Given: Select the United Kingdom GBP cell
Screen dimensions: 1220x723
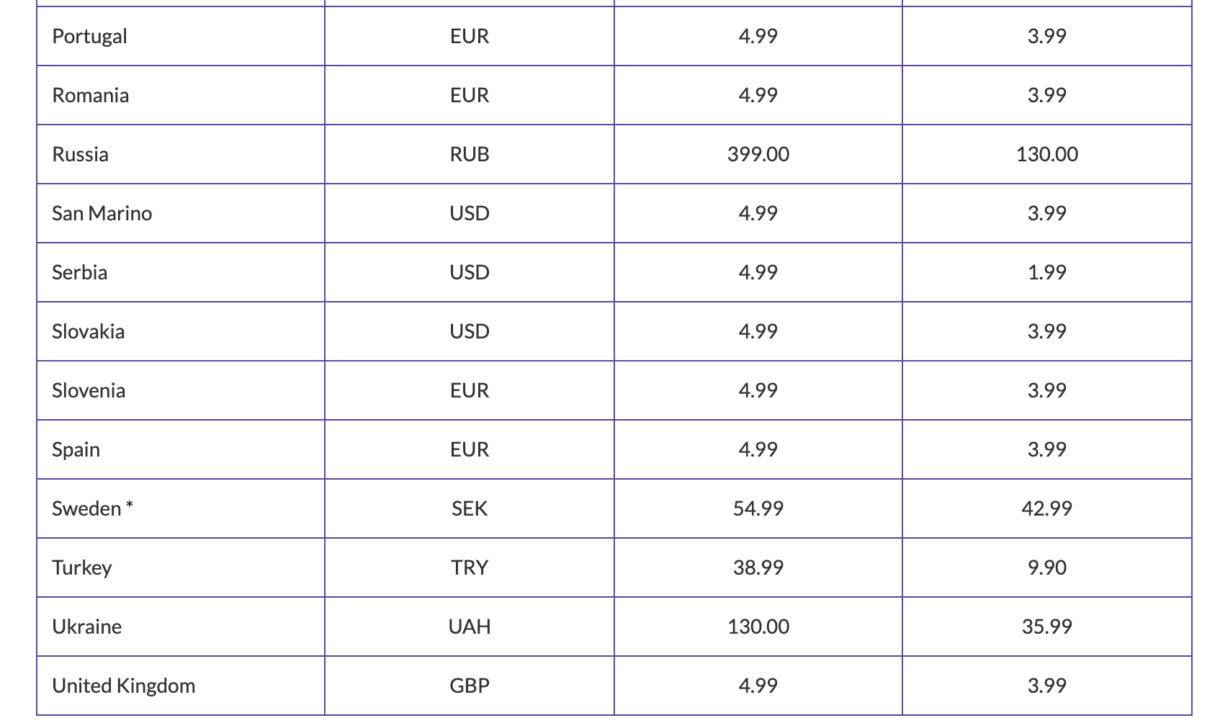Looking at the screenshot, I should [469, 685].
